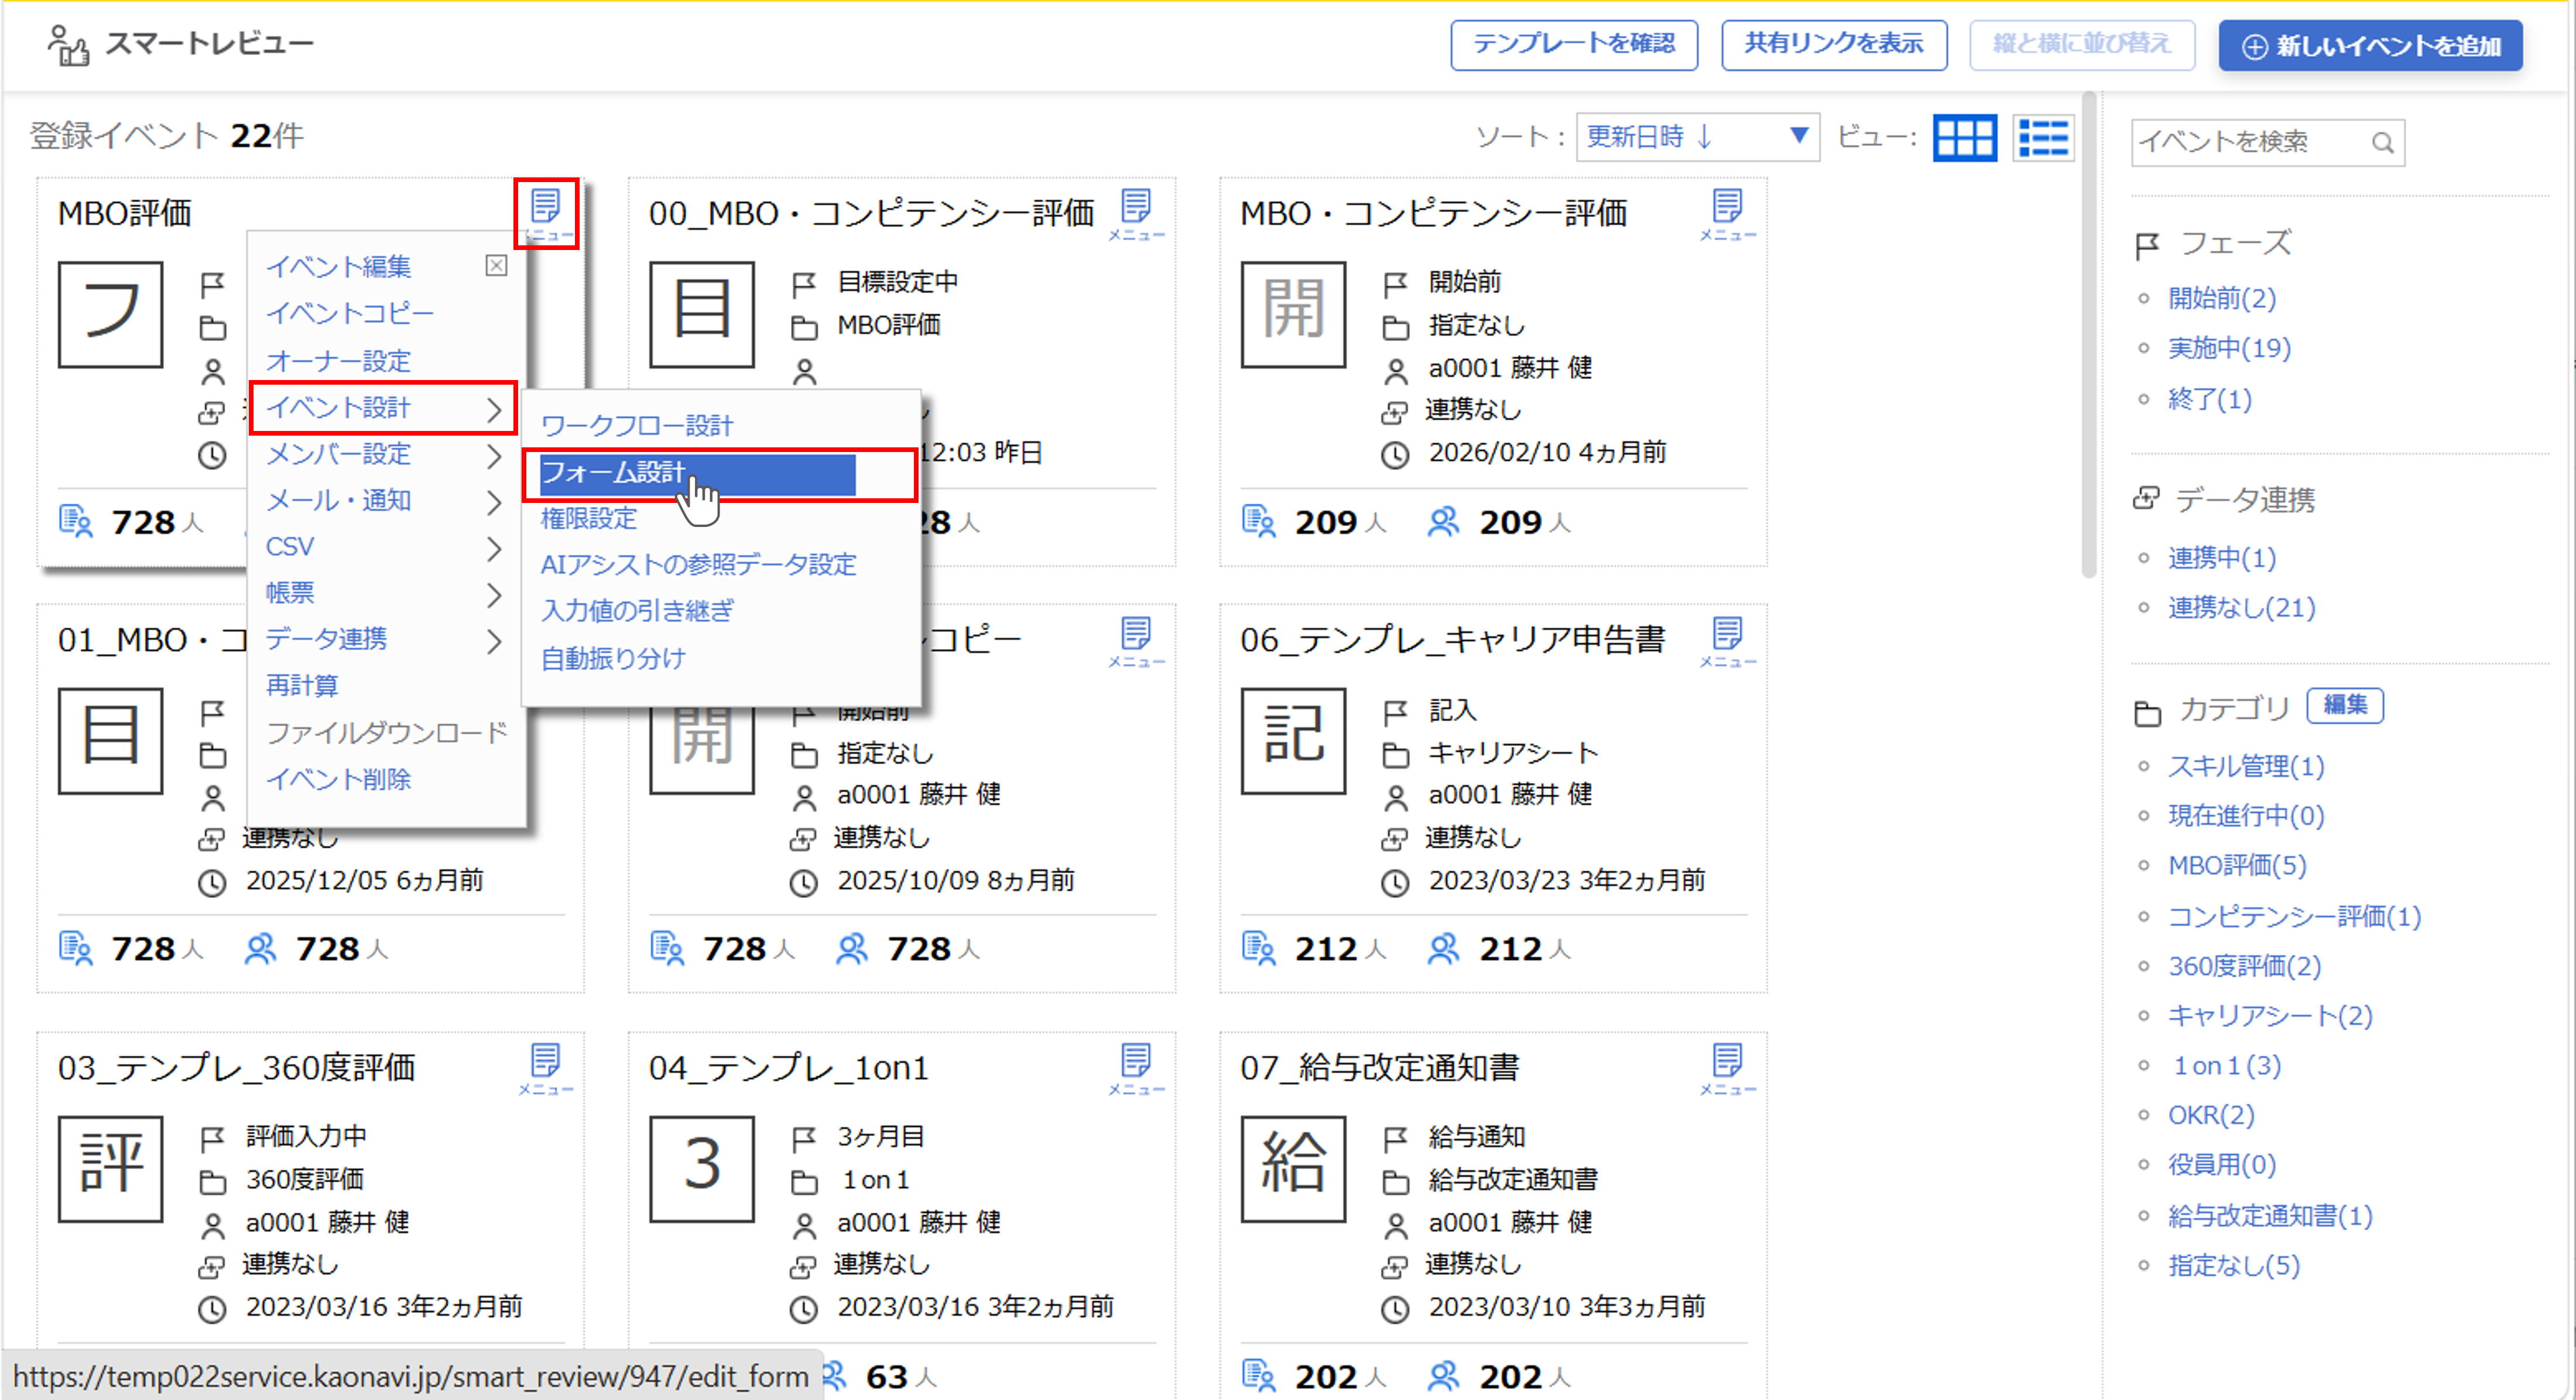
Task: Click participants icon beside 209 on MBO・コンピテンシー評価
Action: point(1443,522)
